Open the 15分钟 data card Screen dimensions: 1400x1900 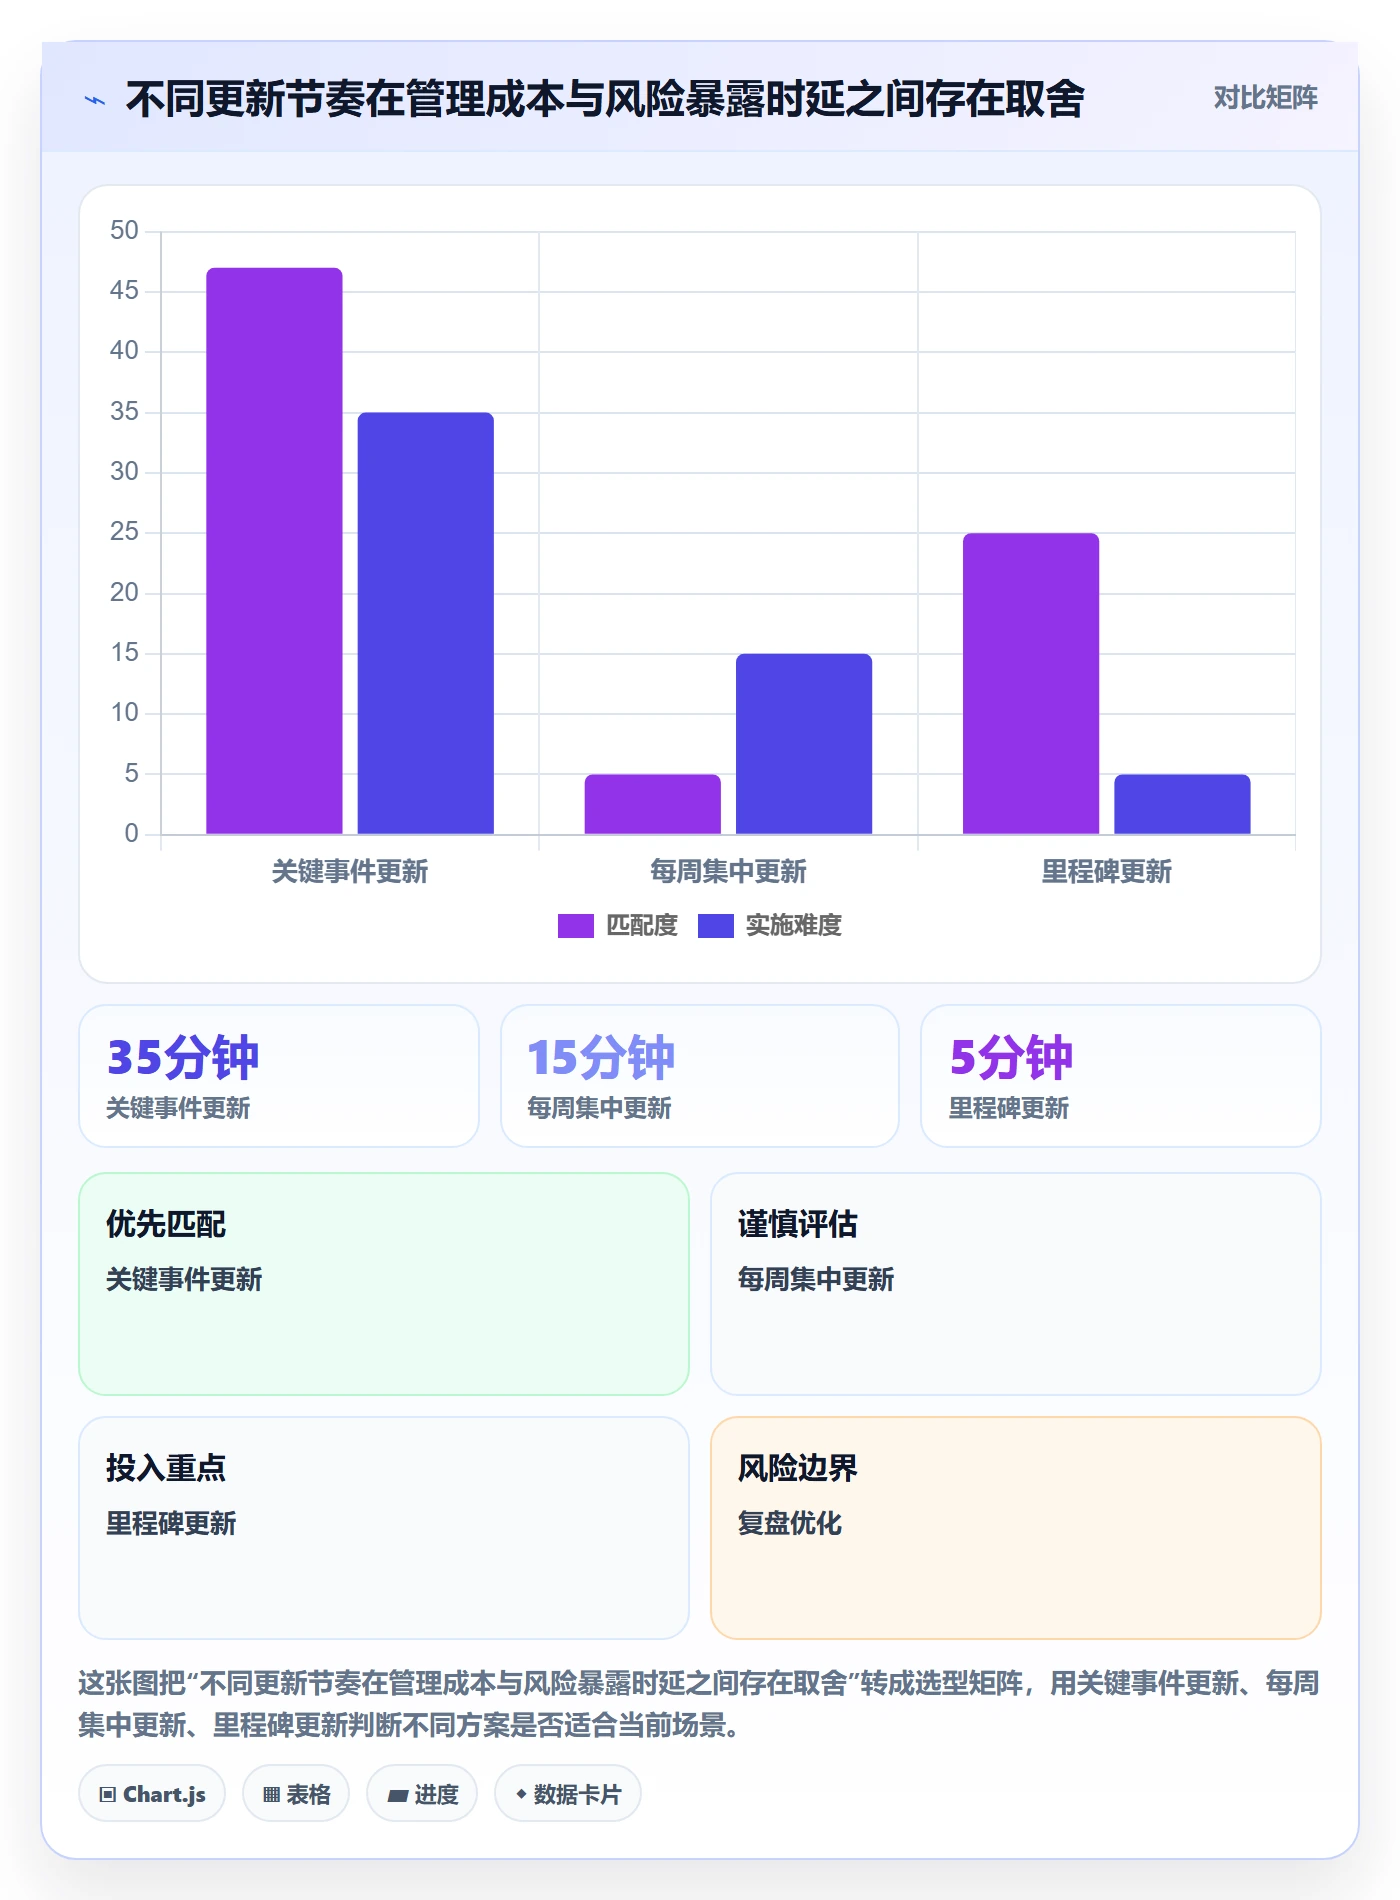[700, 1076]
